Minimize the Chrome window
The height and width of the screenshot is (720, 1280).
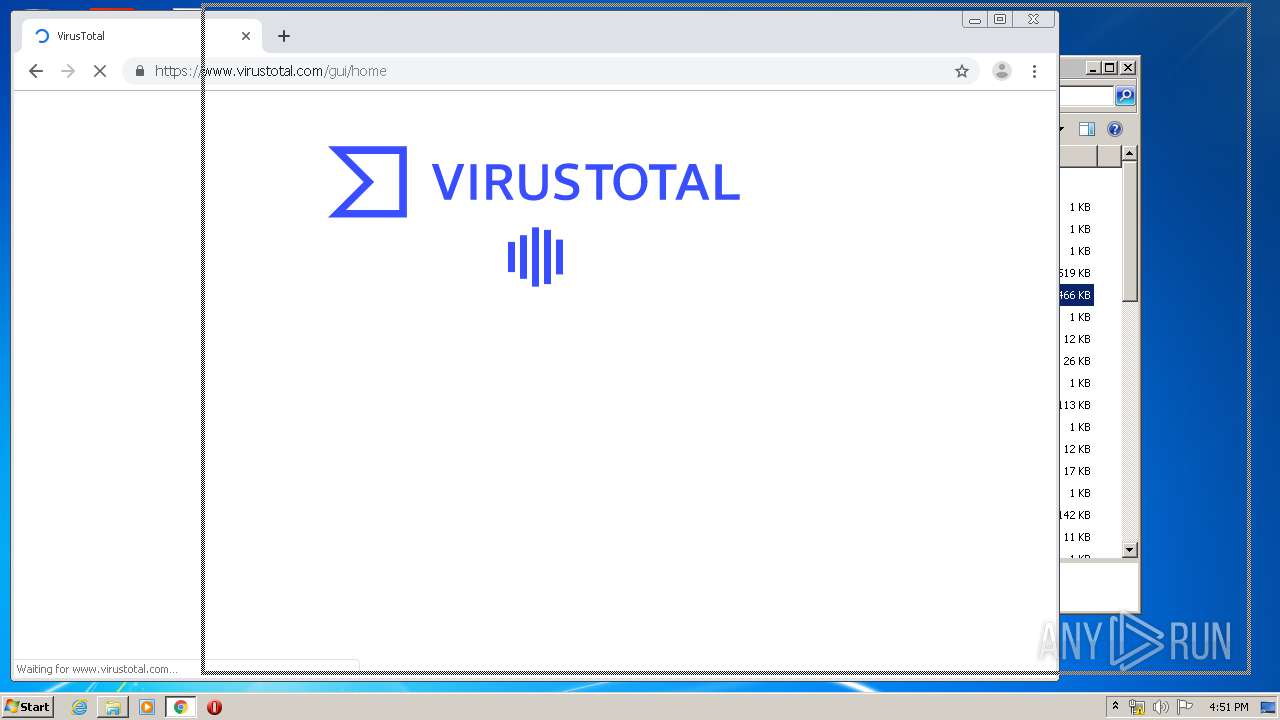pos(975,19)
